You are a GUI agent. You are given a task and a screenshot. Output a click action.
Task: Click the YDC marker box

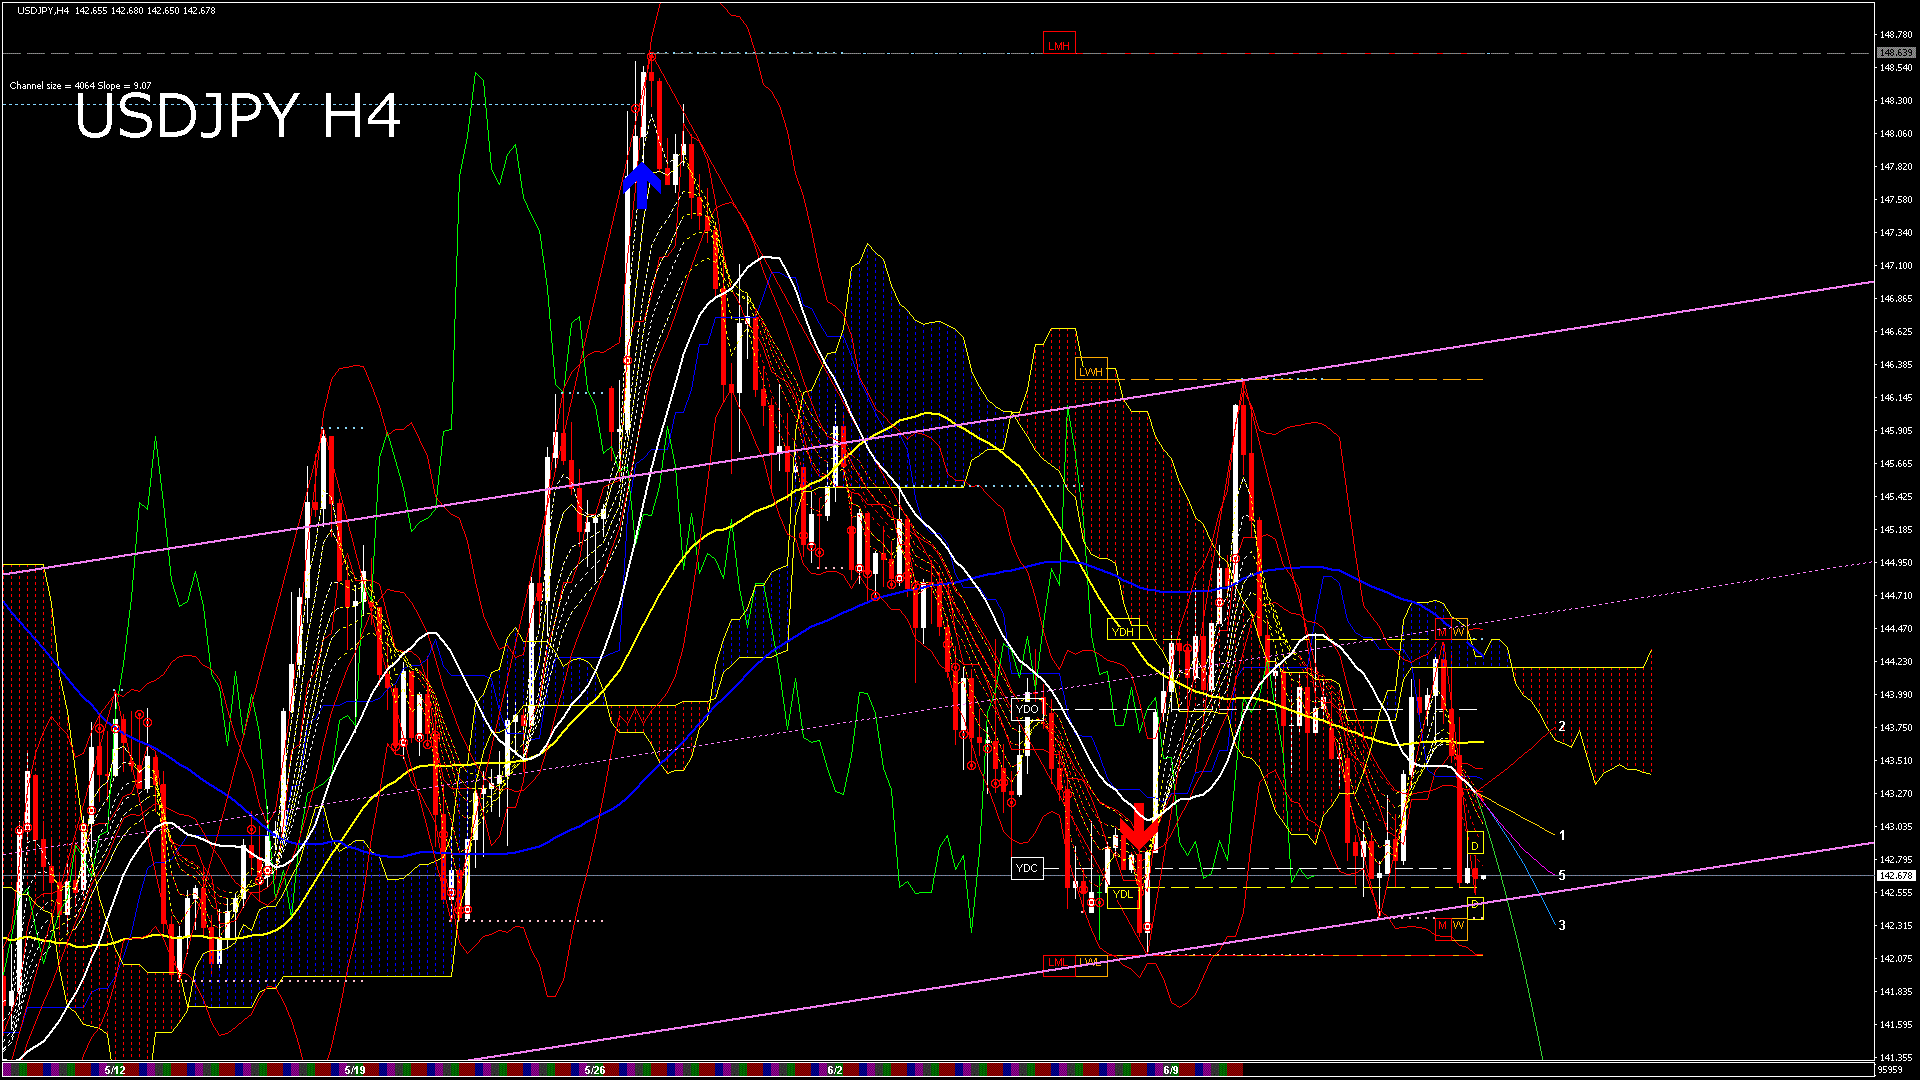[x=1027, y=868]
